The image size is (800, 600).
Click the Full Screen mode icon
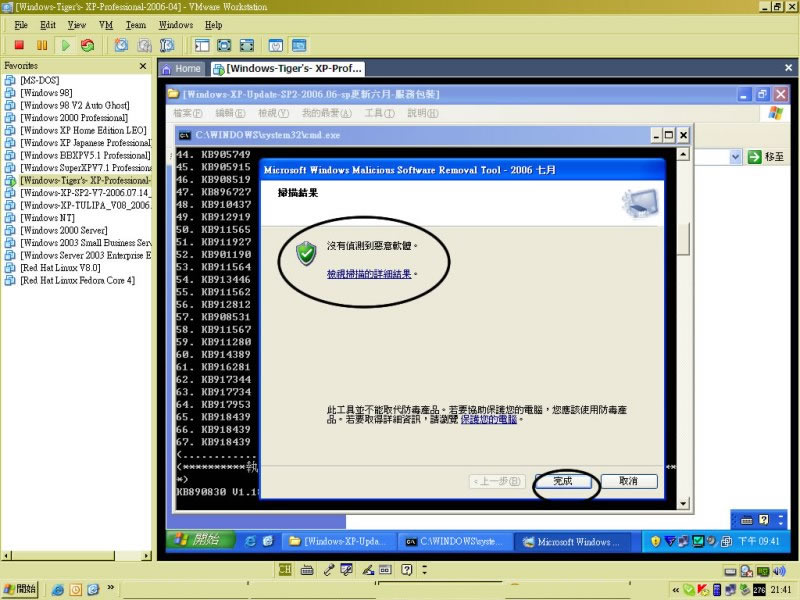(x=246, y=45)
